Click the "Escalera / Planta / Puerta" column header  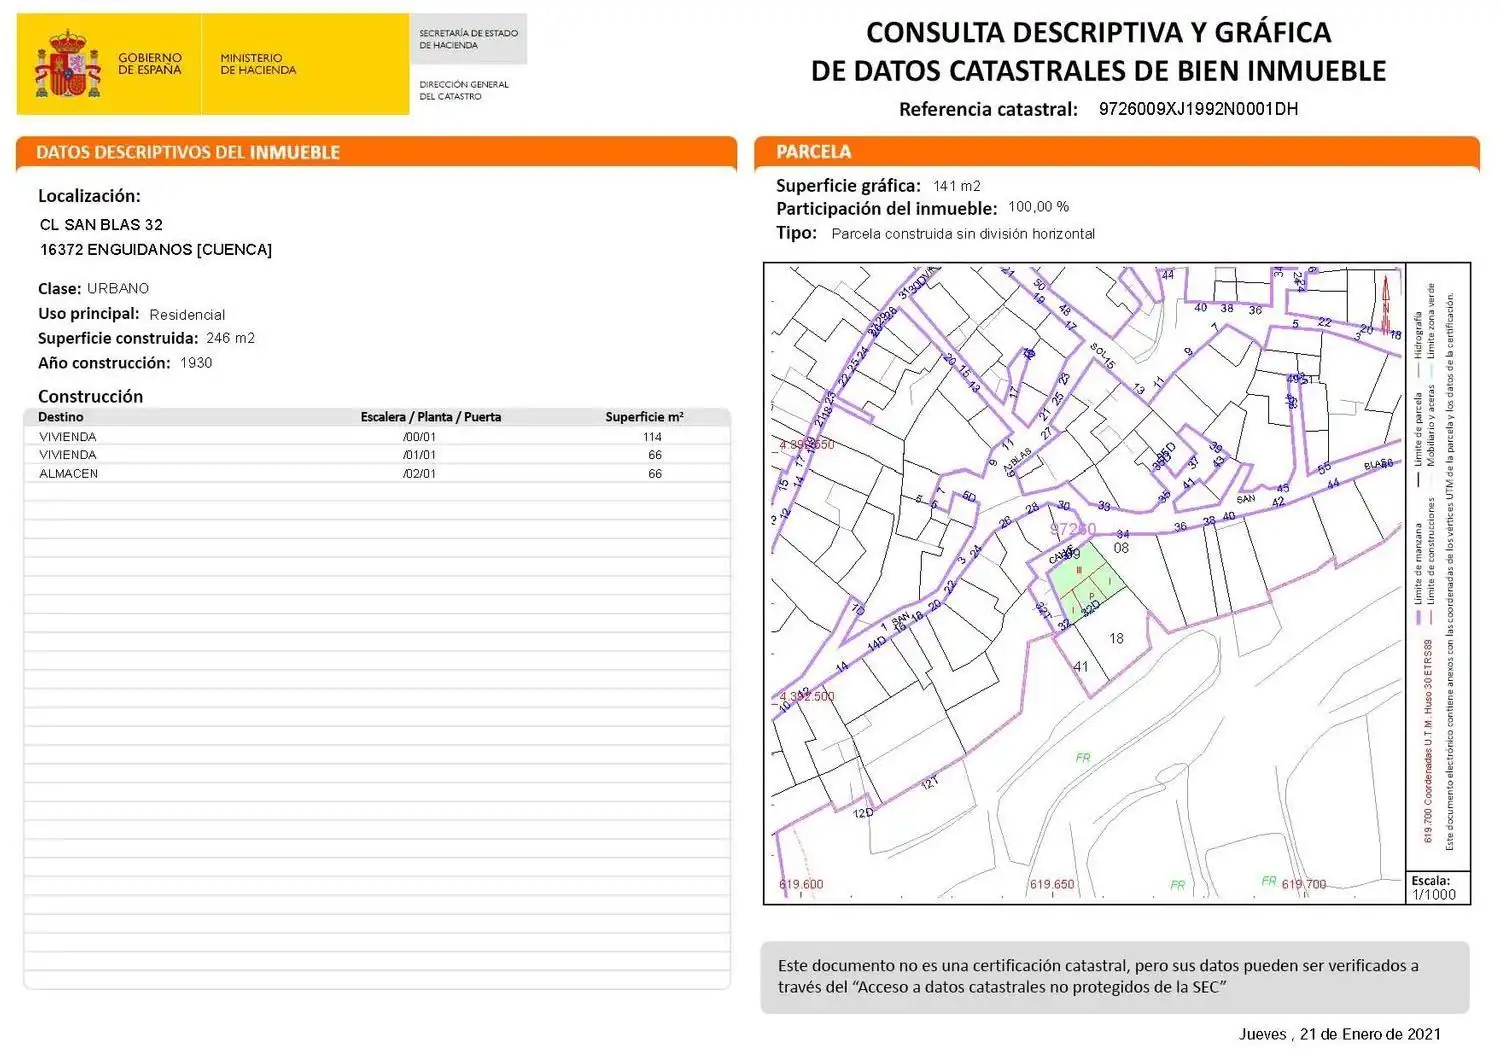tap(431, 417)
